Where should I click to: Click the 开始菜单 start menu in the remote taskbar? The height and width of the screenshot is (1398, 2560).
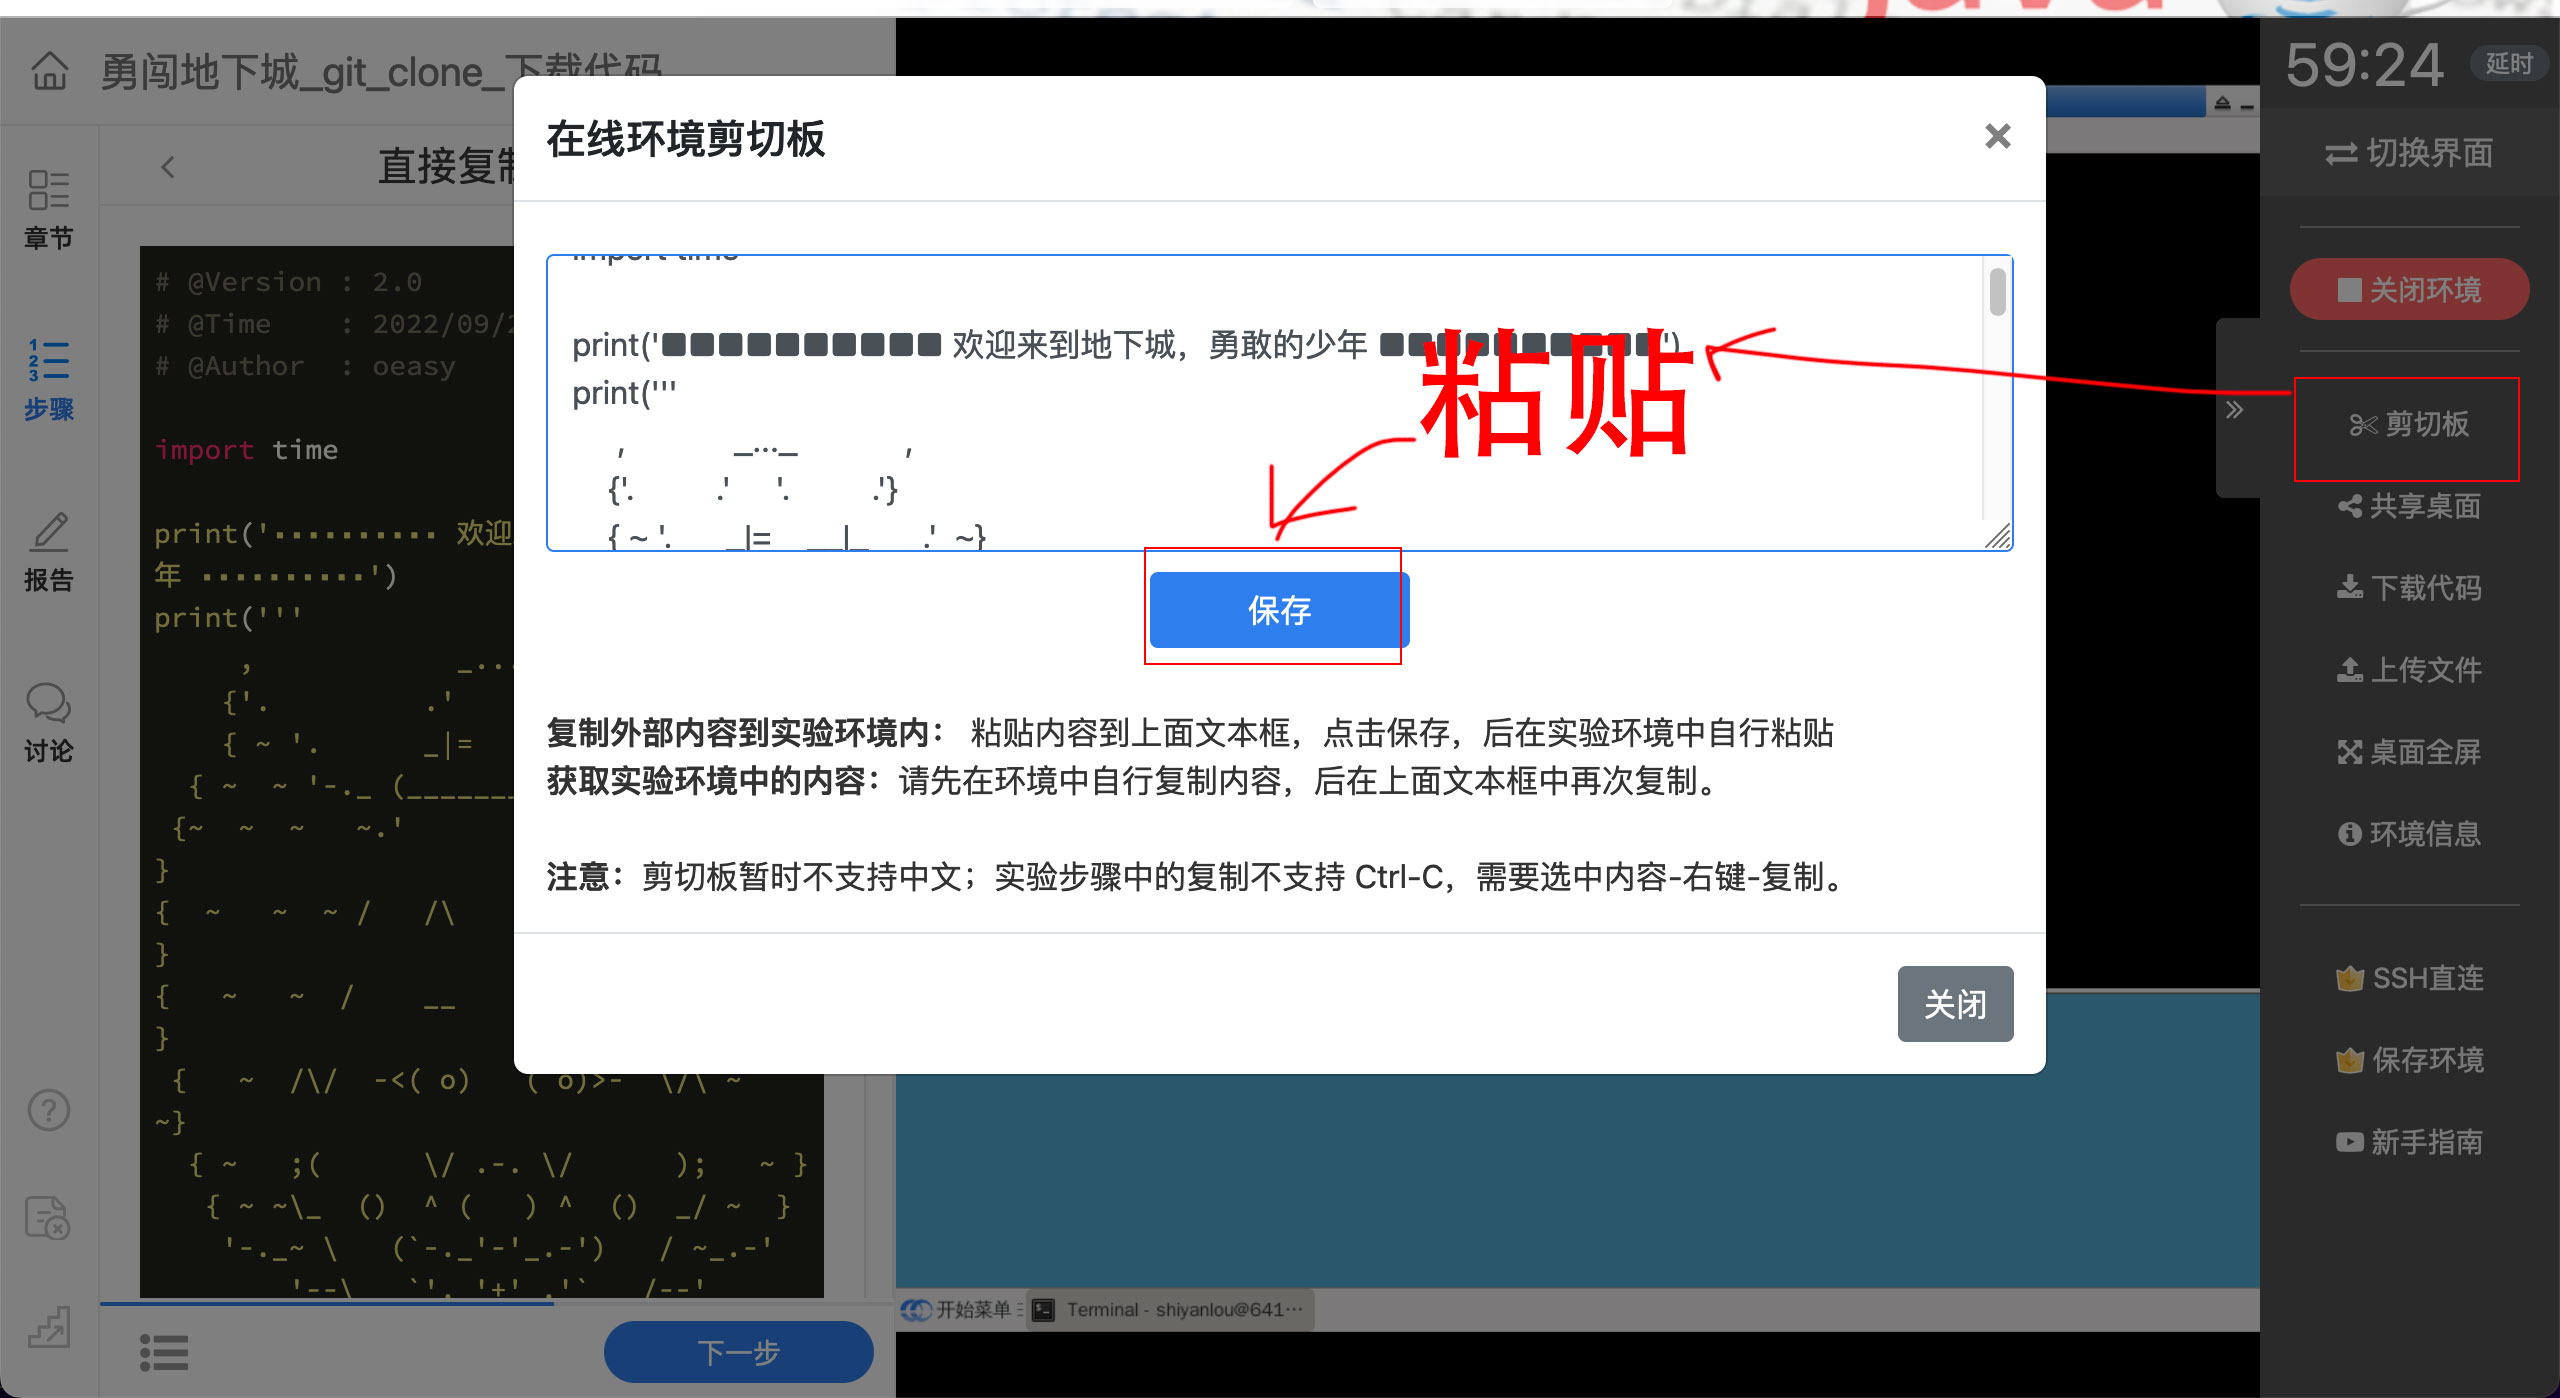pos(958,1309)
